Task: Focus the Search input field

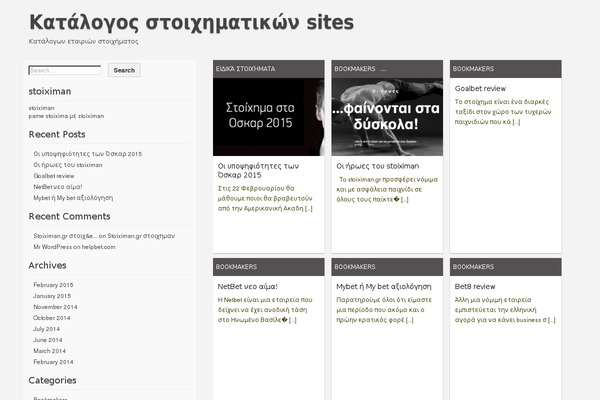Action: tap(65, 70)
